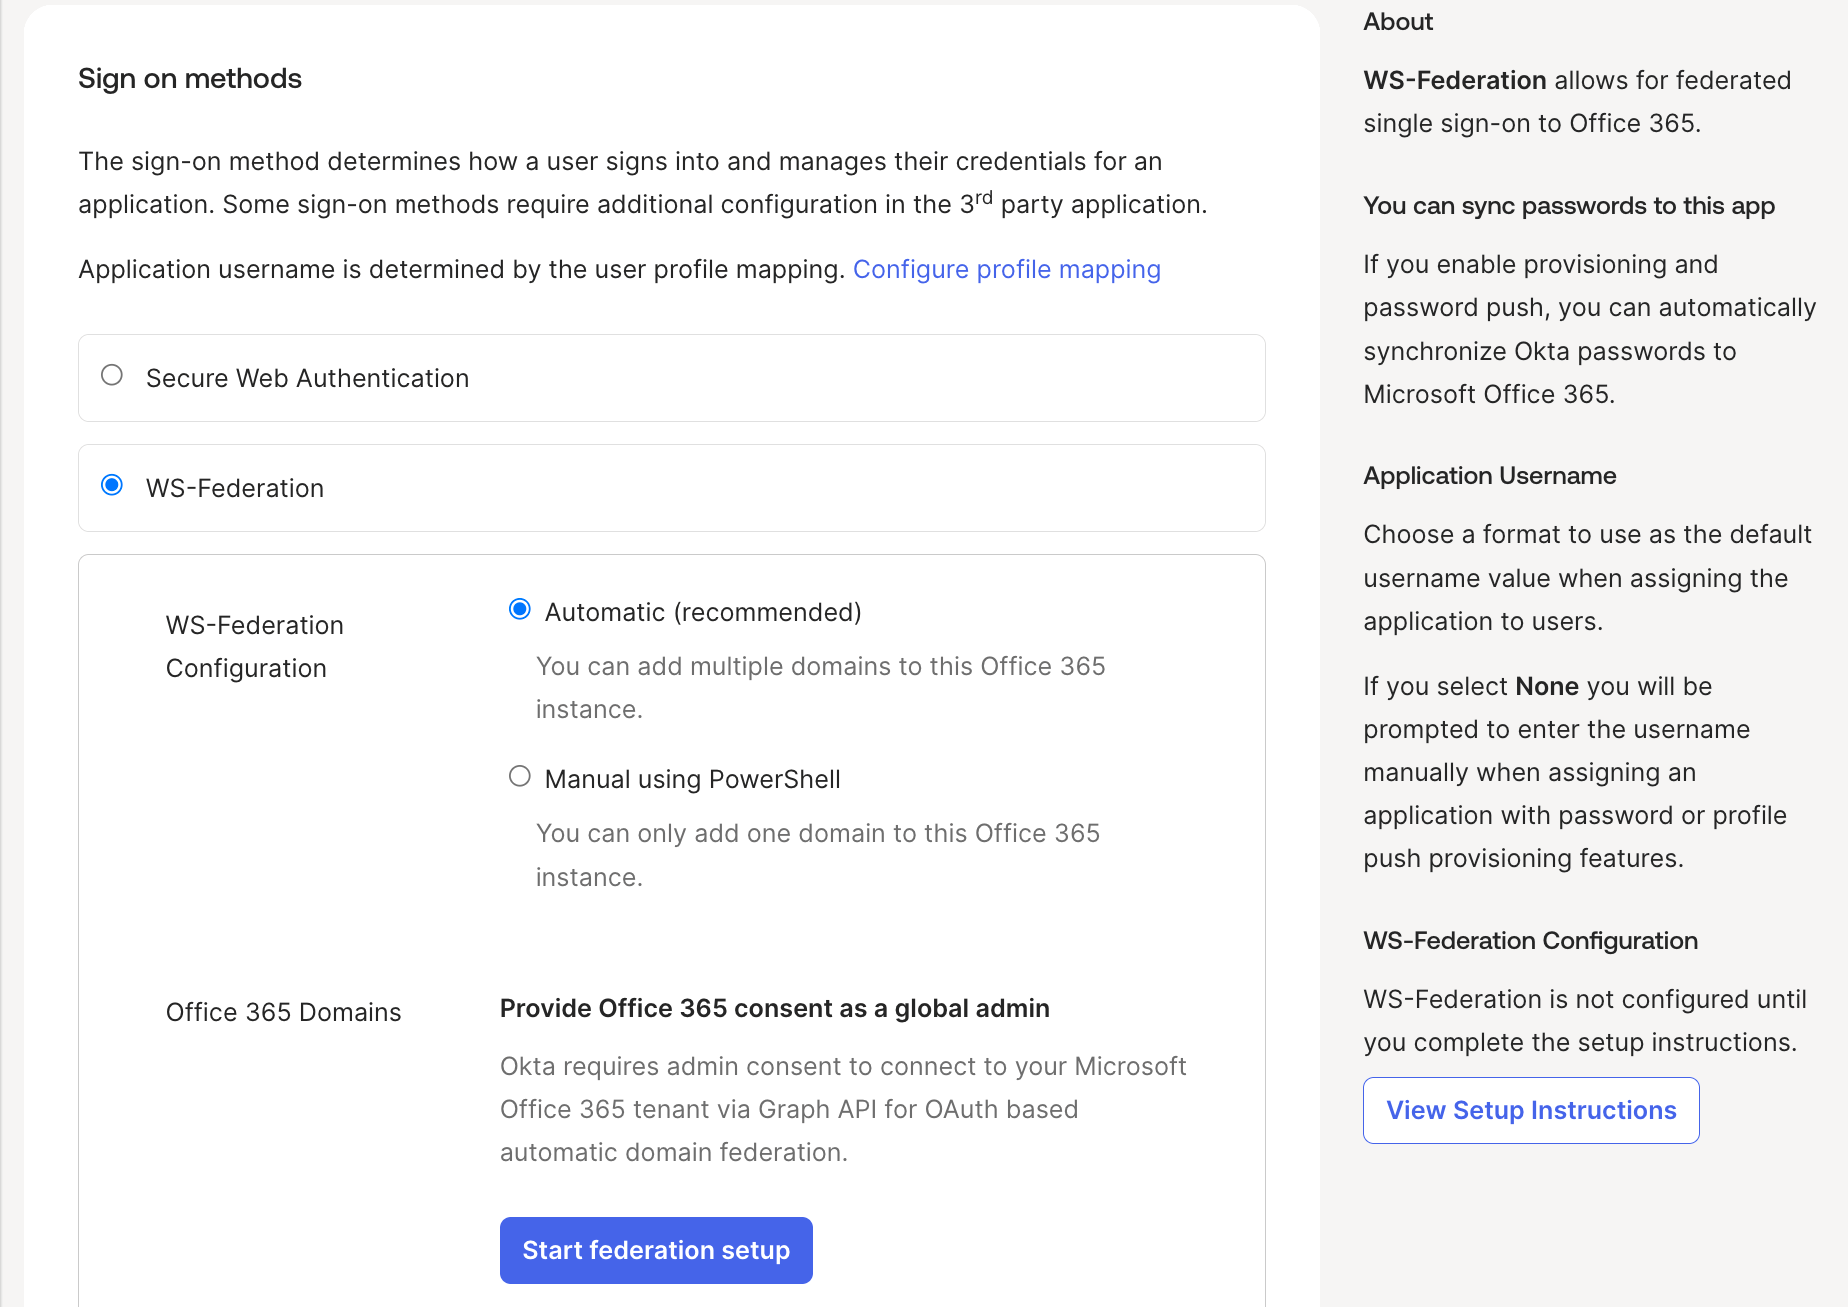Click the About heading in the sidebar

pos(1398,22)
